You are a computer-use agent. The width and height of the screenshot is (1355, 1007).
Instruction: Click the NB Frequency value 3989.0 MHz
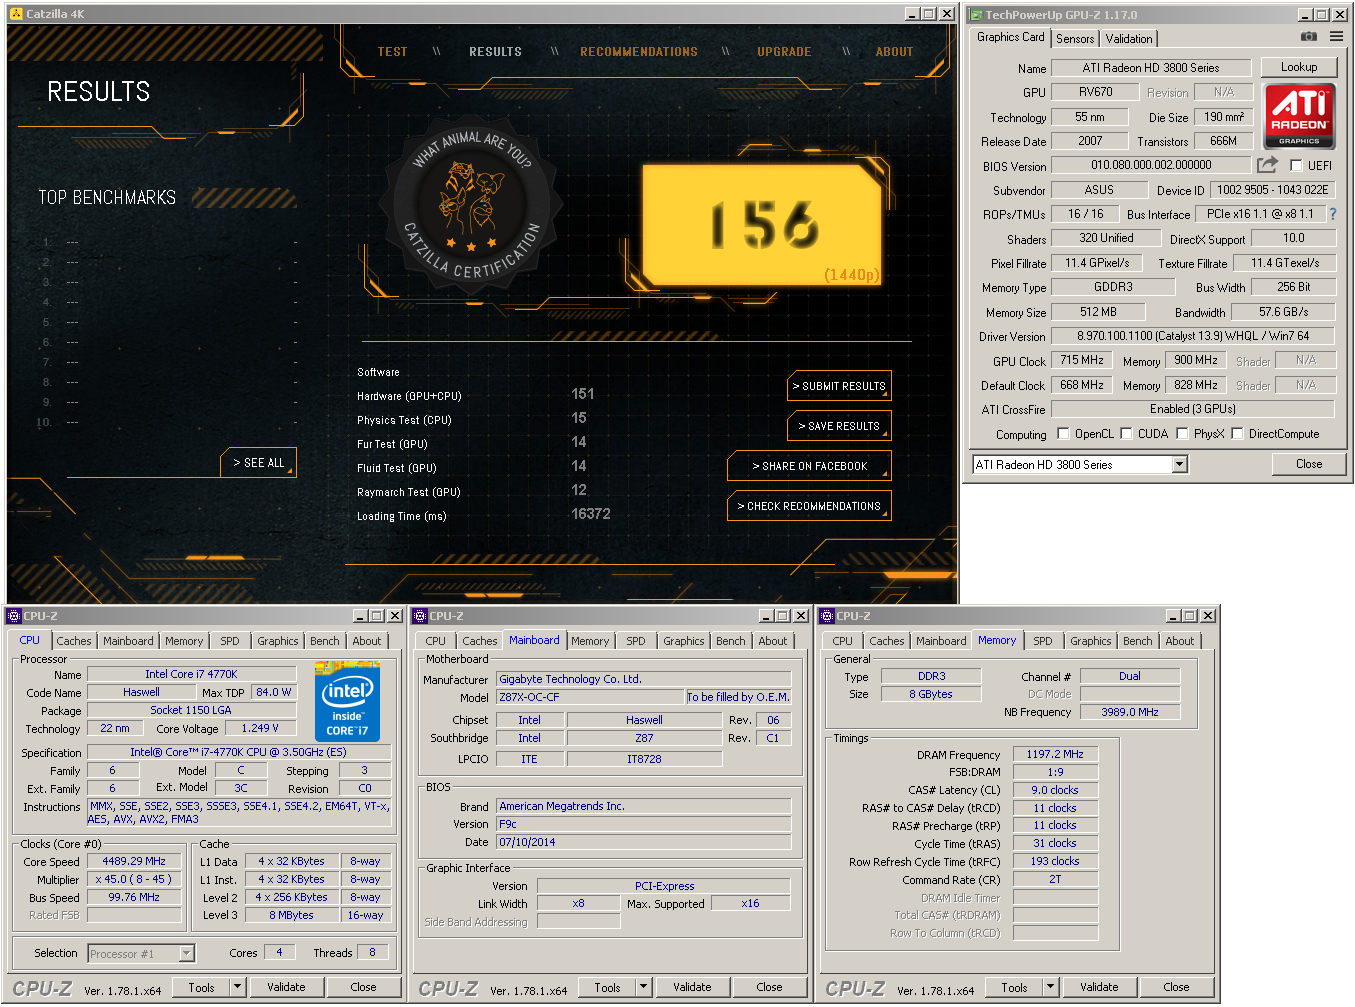point(1130,712)
